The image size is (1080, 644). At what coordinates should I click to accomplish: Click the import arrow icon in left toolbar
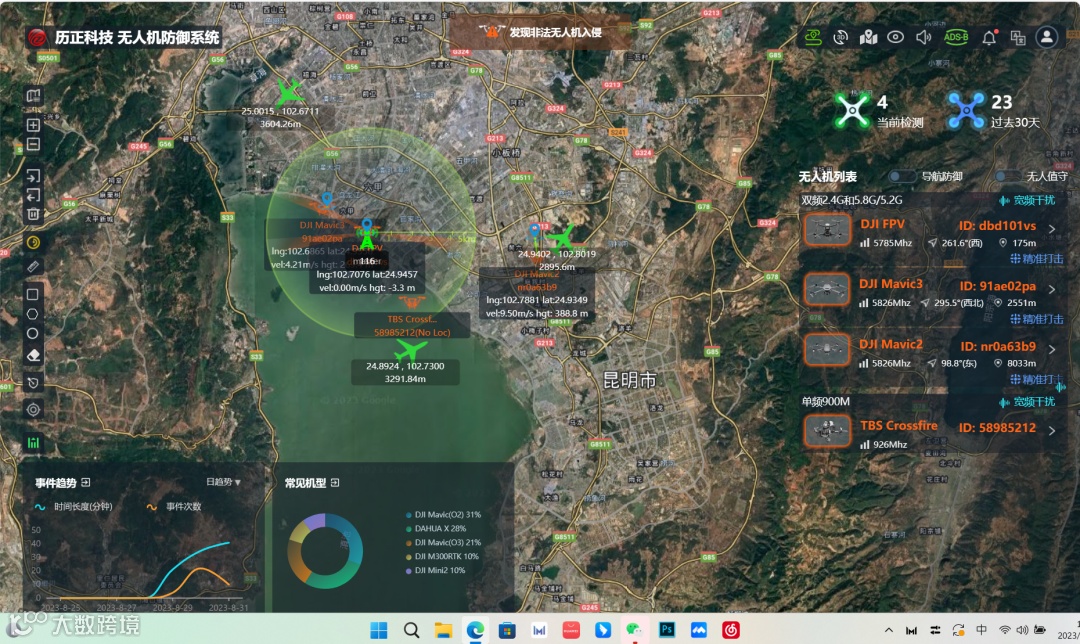click(33, 176)
